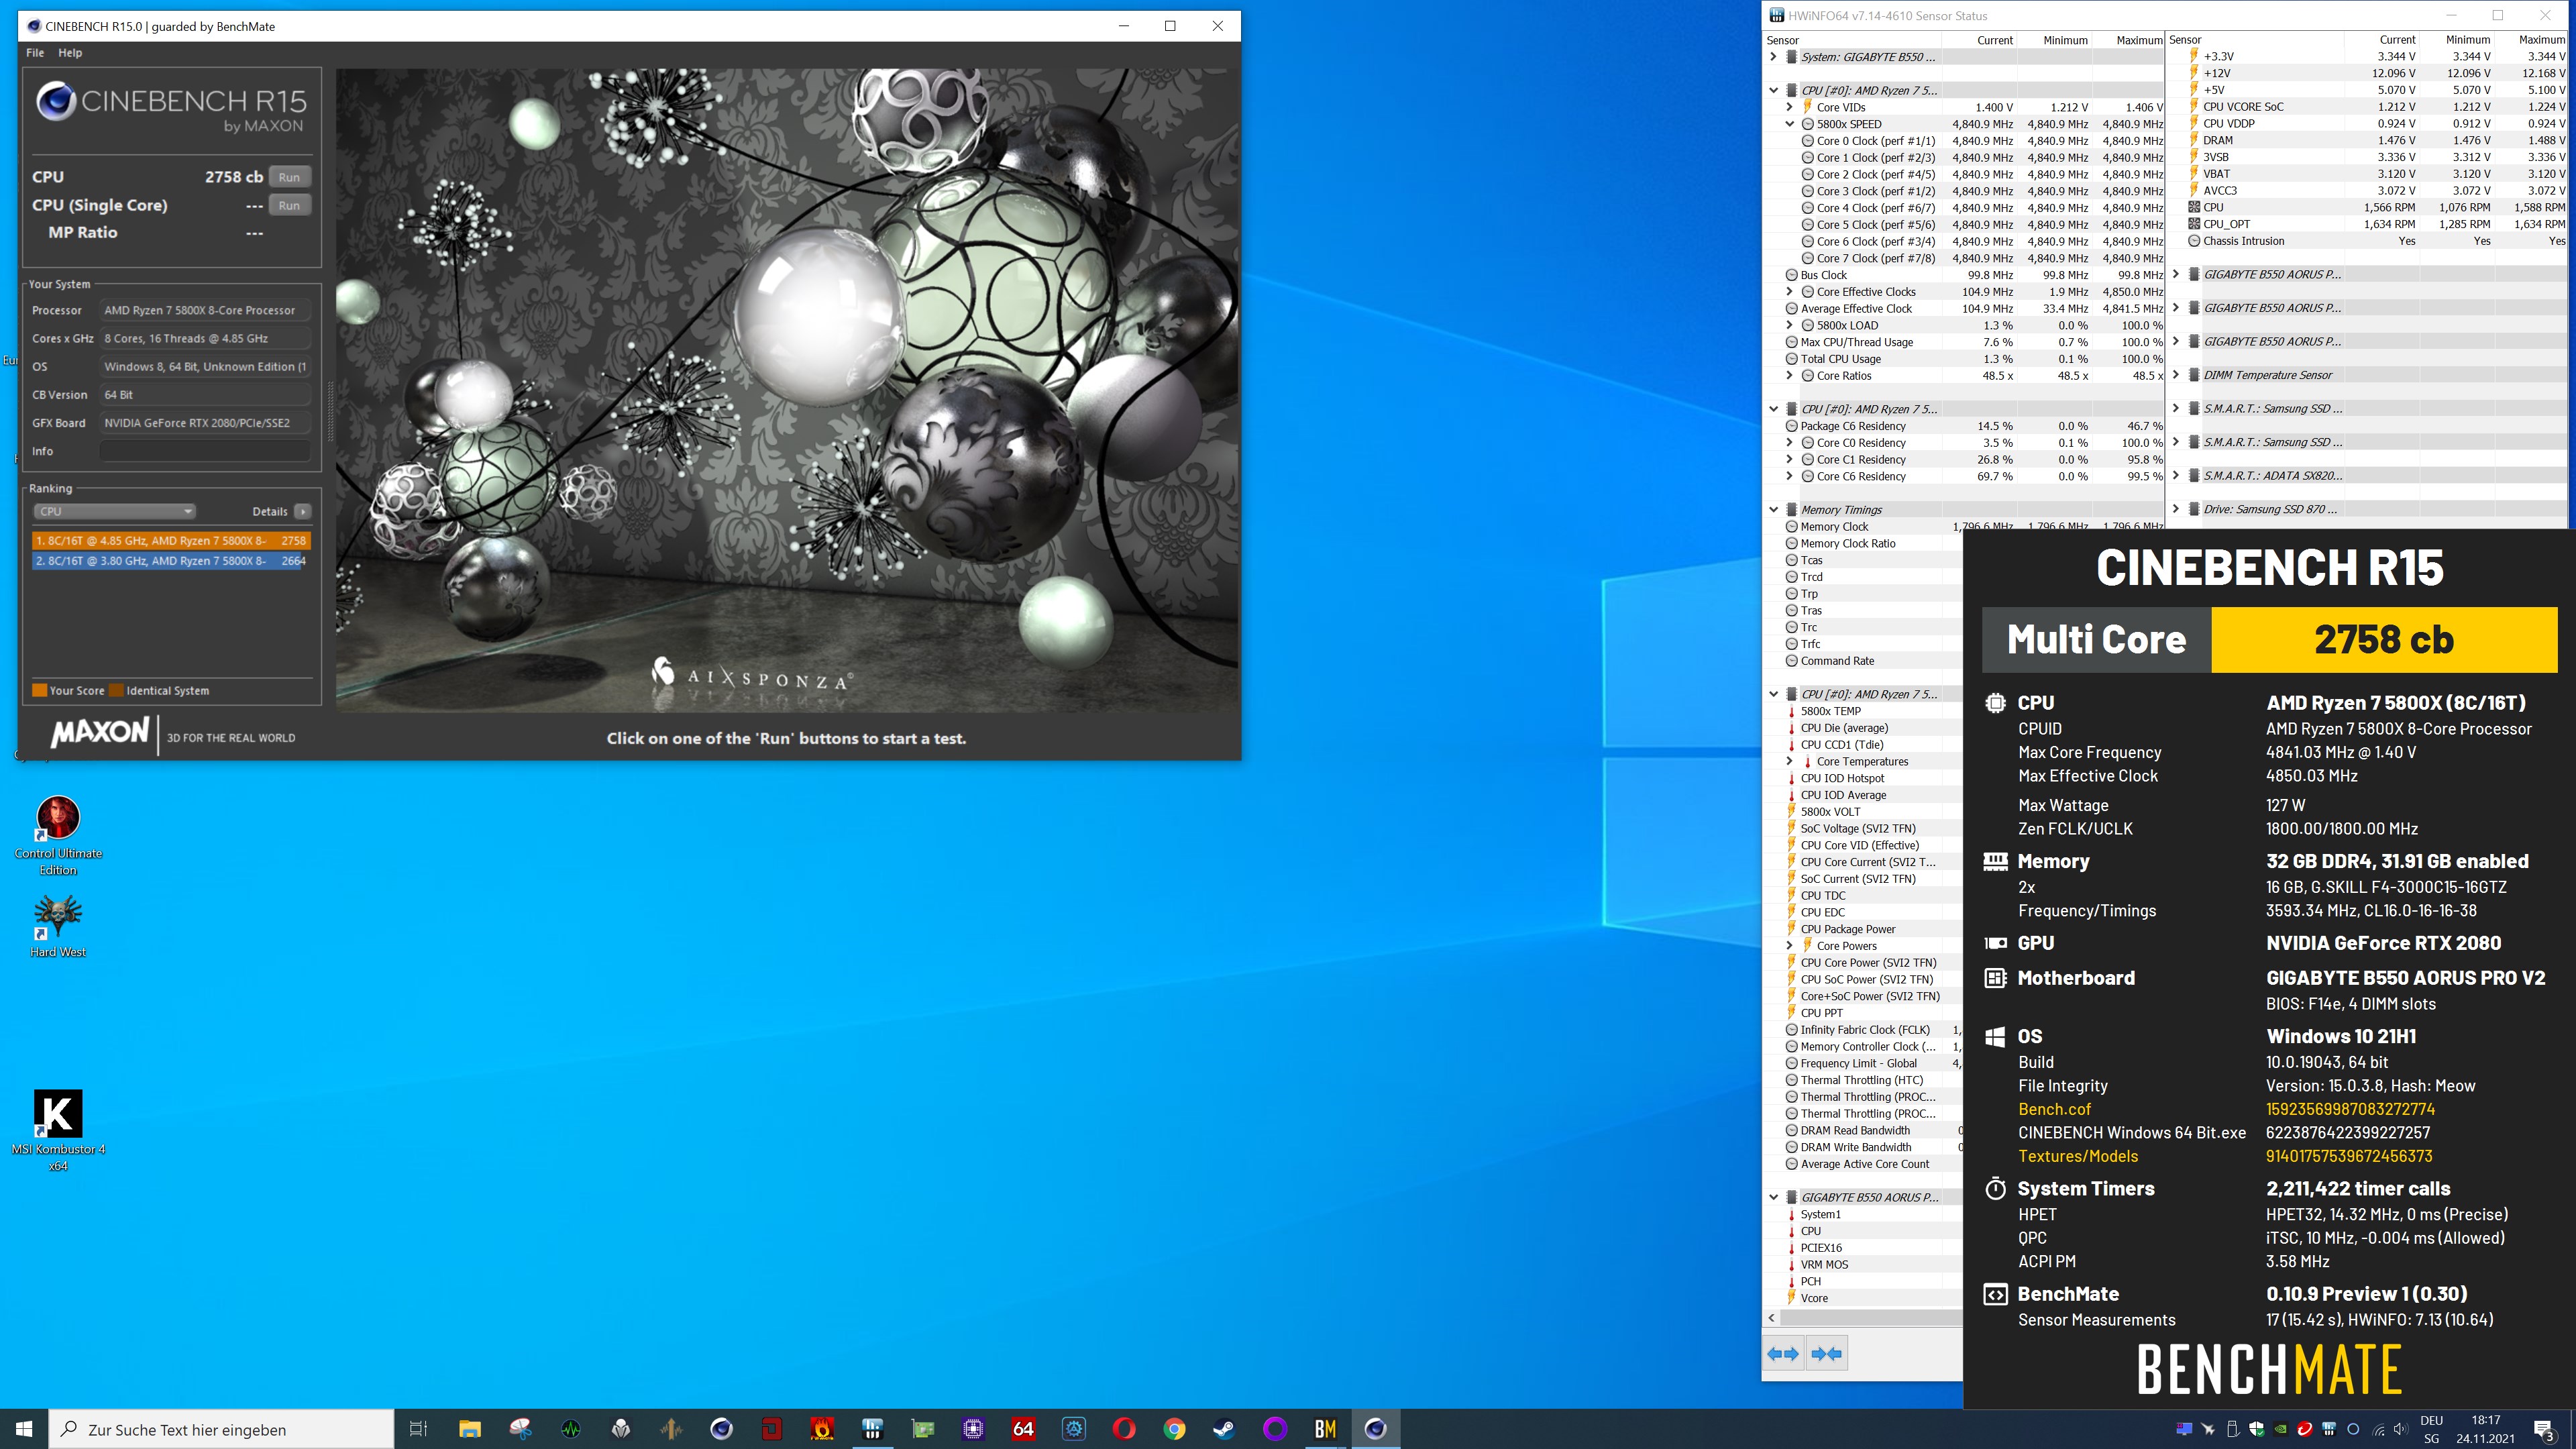Screen dimensions: 2576x1449
Task: Expand the System: GIGABYTE B550 sensor group
Action: [x=1774, y=57]
